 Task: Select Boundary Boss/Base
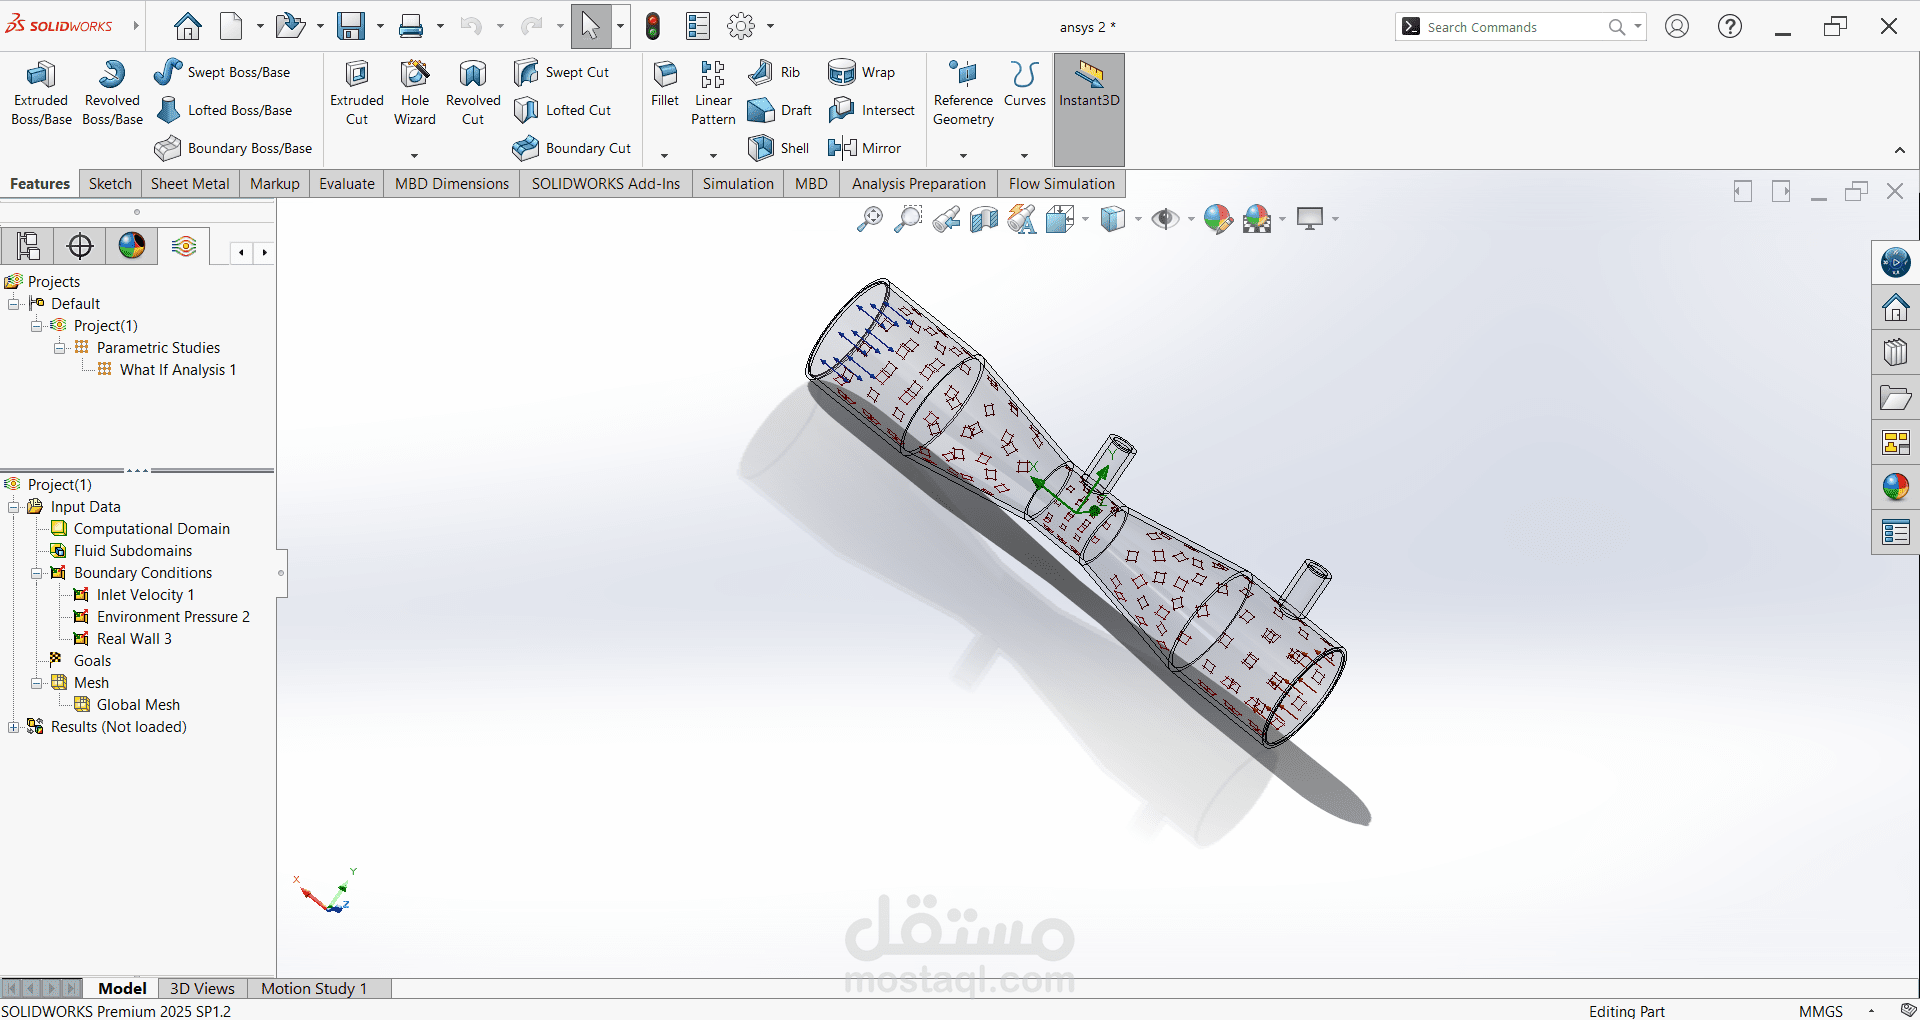point(233,148)
